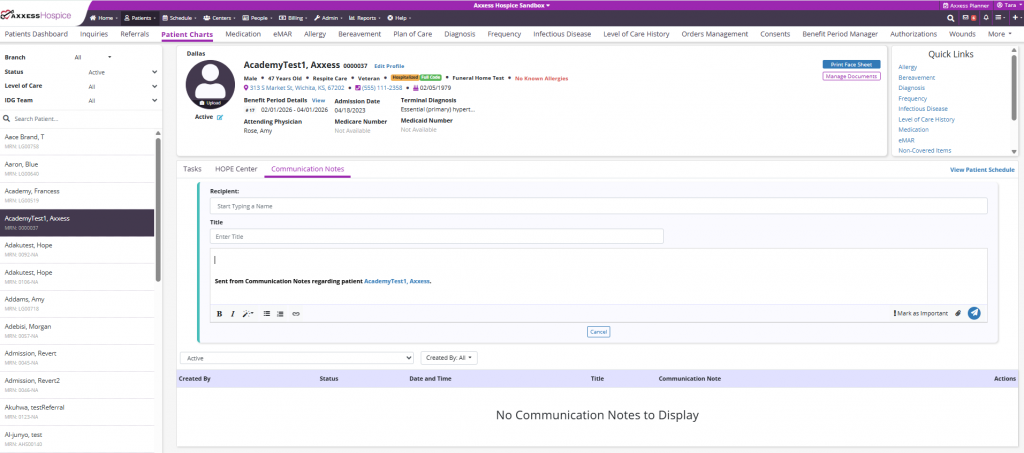Attach a file with the paperclip icon
This screenshot has width=1024, height=453.
[x=958, y=313]
